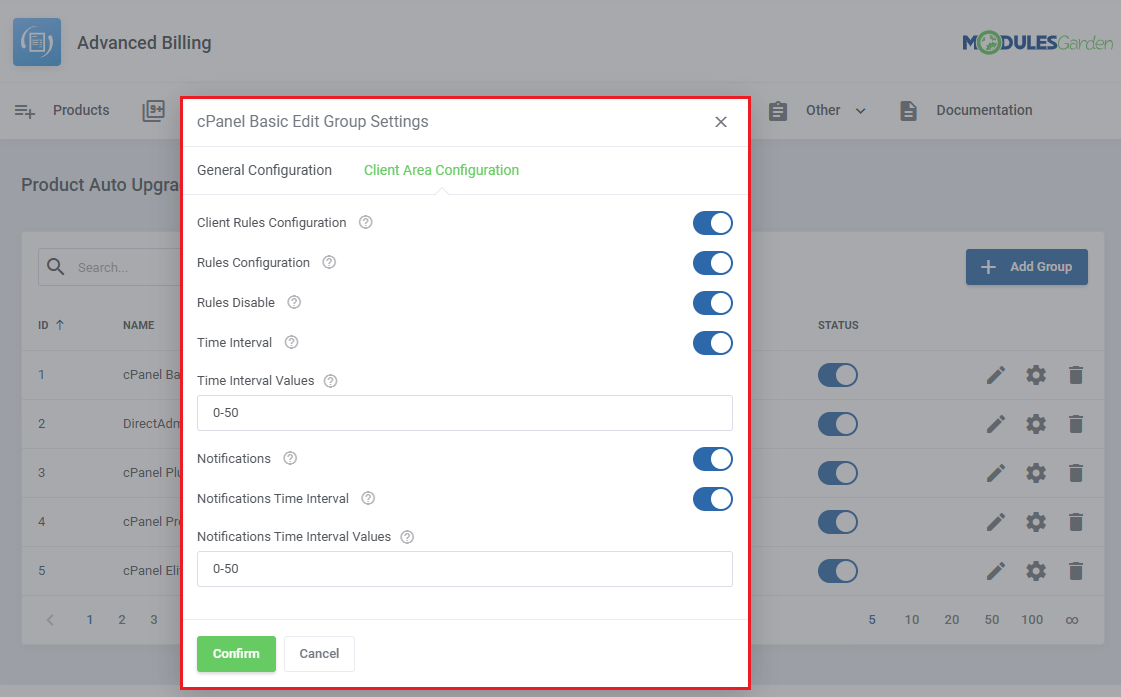Screen dimensions: 1121x697
Task: Toggle the Time Interval switch
Action: point(713,343)
